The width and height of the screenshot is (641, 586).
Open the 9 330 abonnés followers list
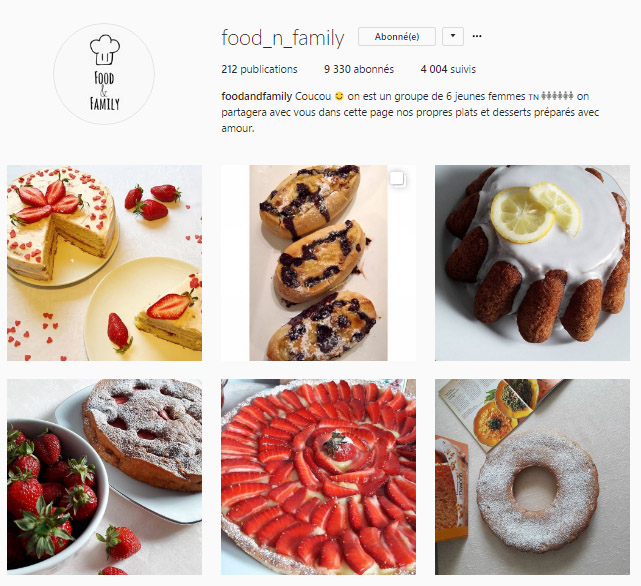359,69
